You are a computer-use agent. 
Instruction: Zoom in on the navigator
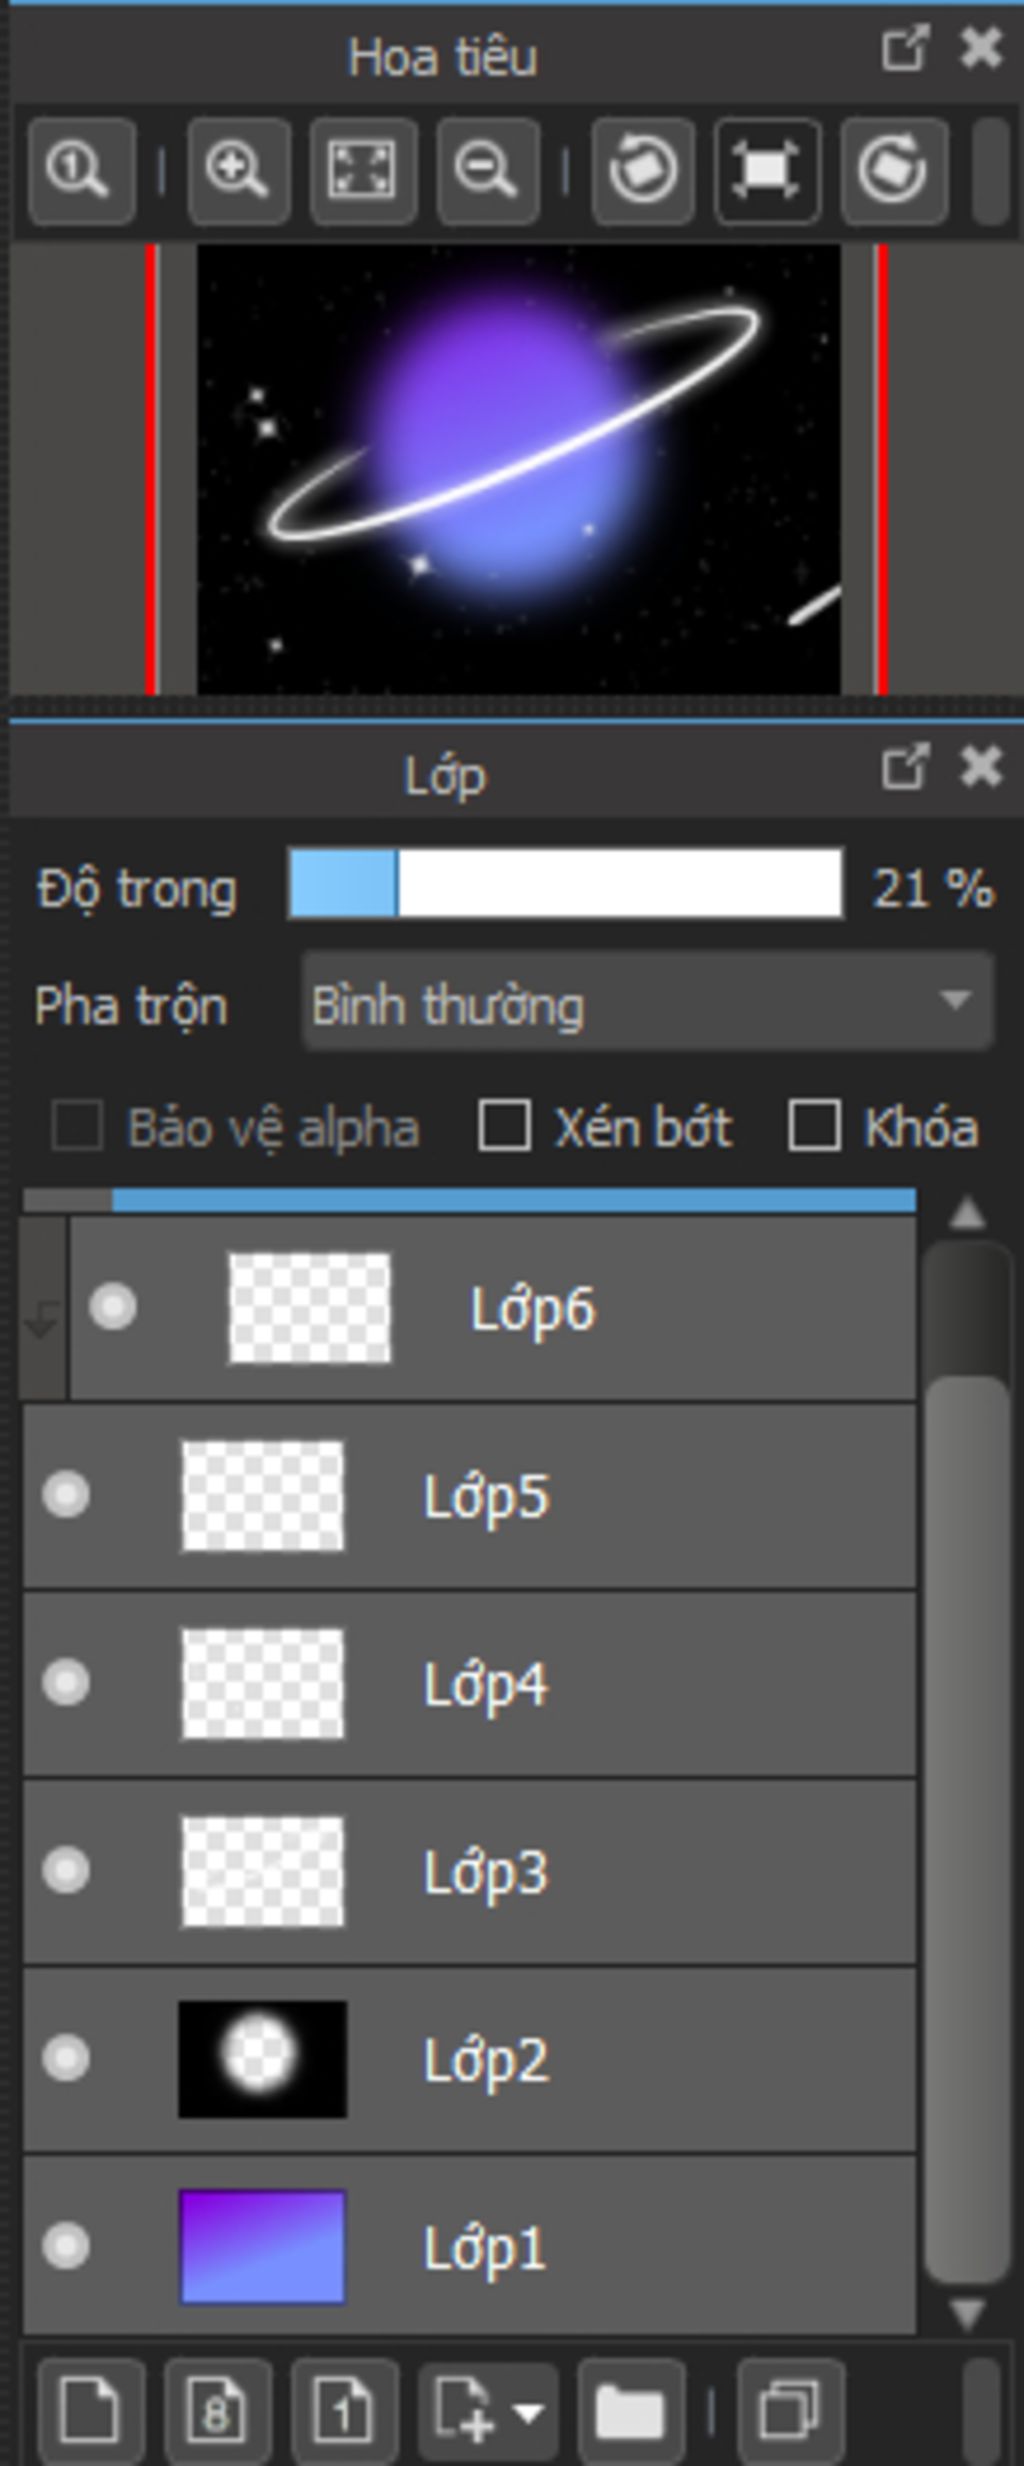click(238, 170)
